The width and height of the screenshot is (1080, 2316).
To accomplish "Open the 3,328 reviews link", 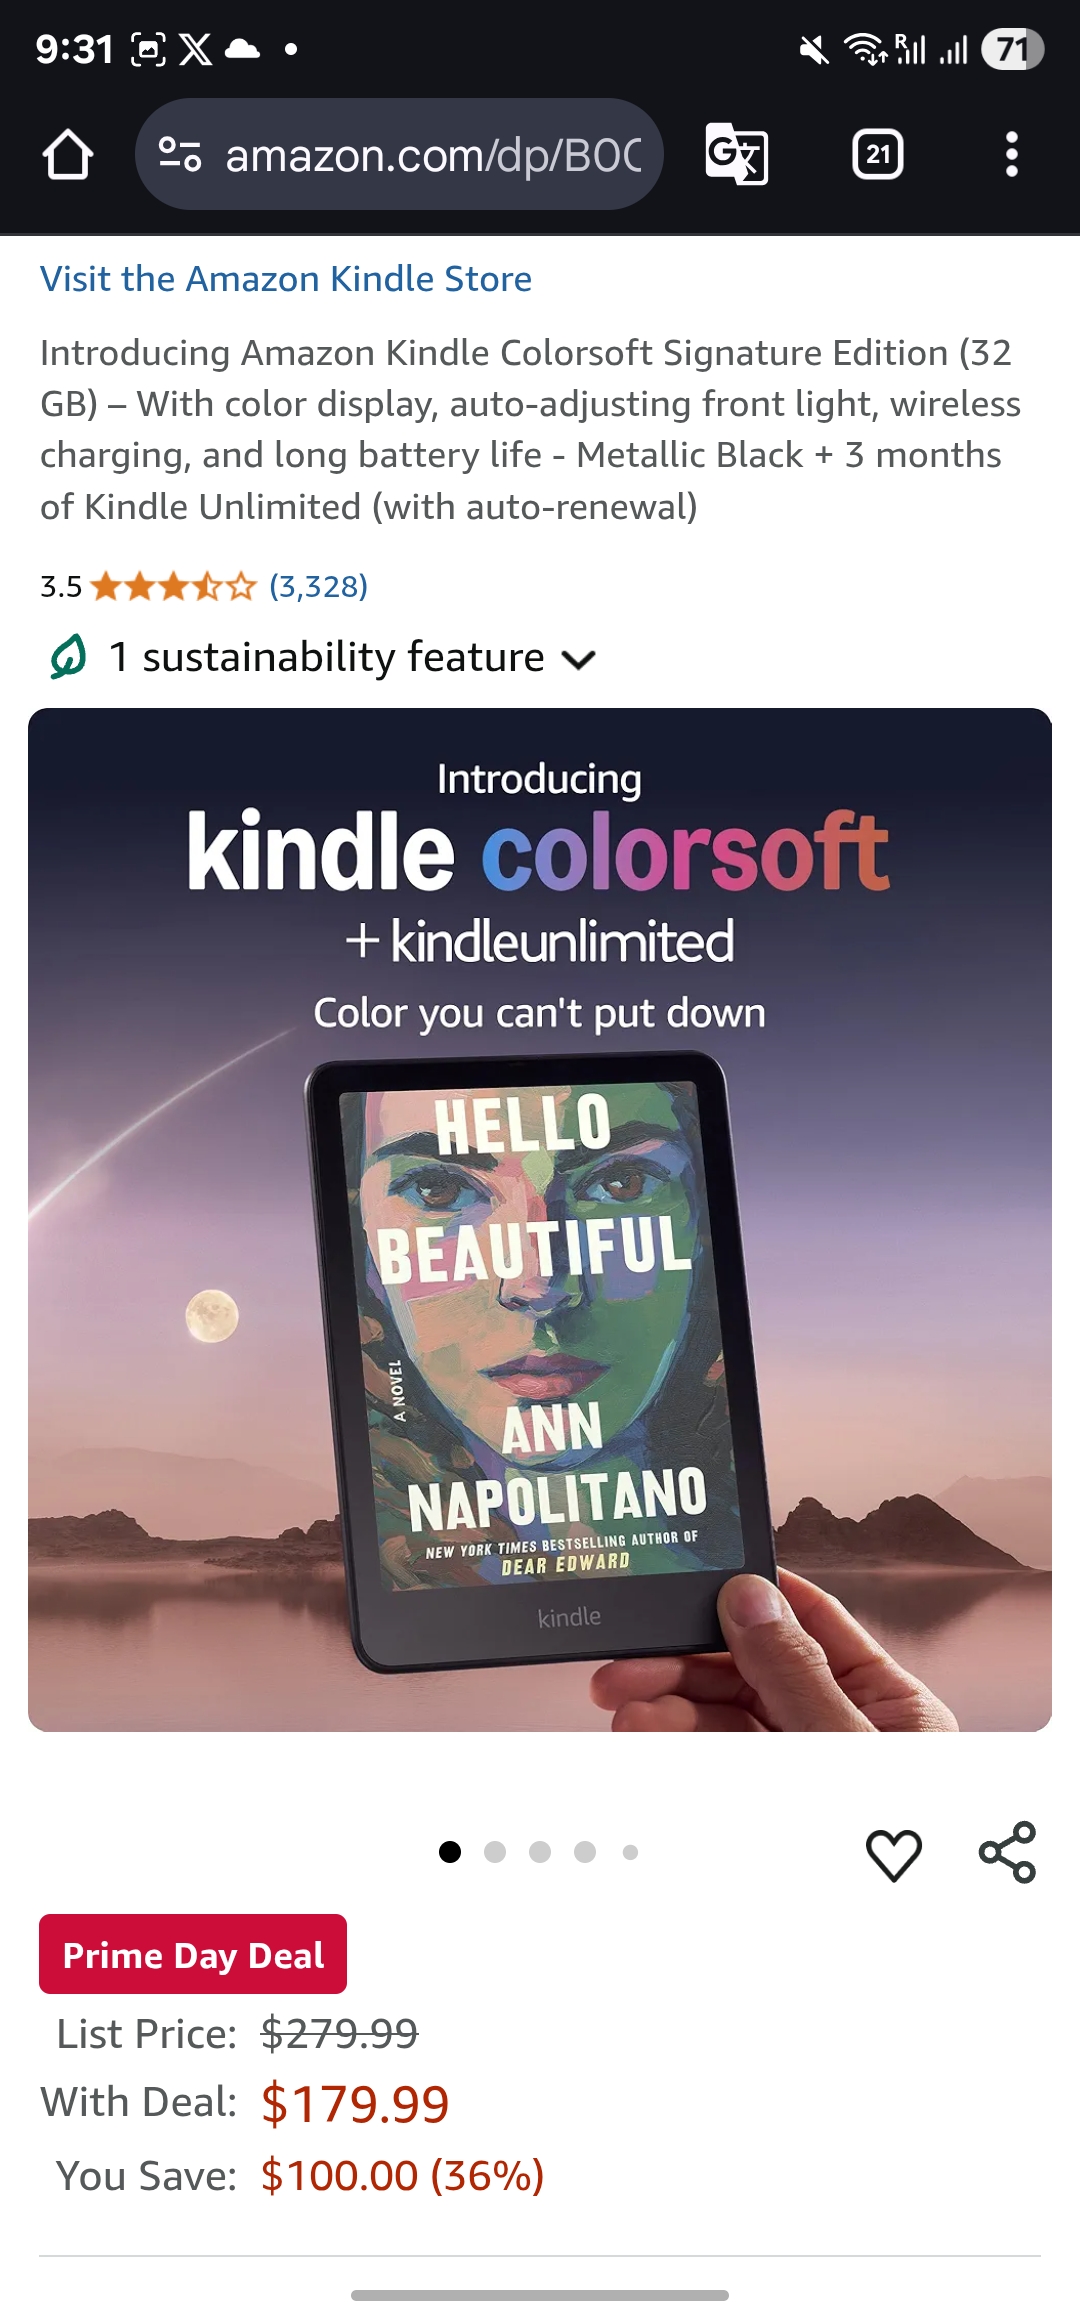I will click(x=318, y=586).
